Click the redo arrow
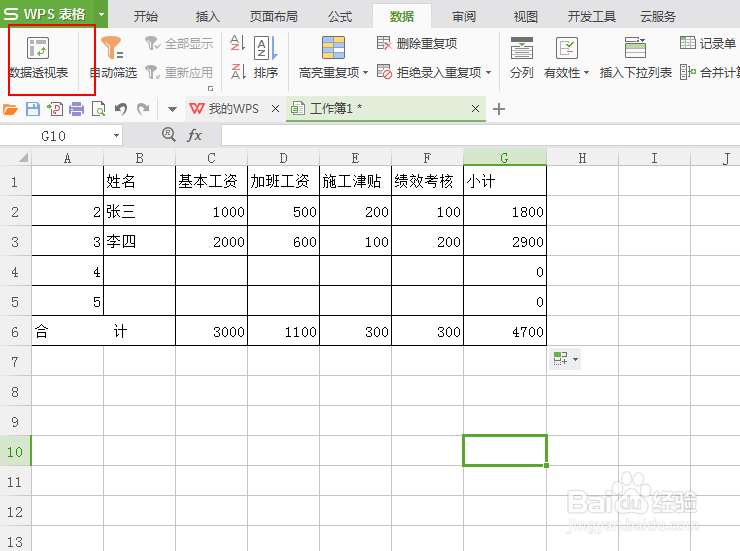The height and width of the screenshot is (551, 740). (x=143, y=109)
